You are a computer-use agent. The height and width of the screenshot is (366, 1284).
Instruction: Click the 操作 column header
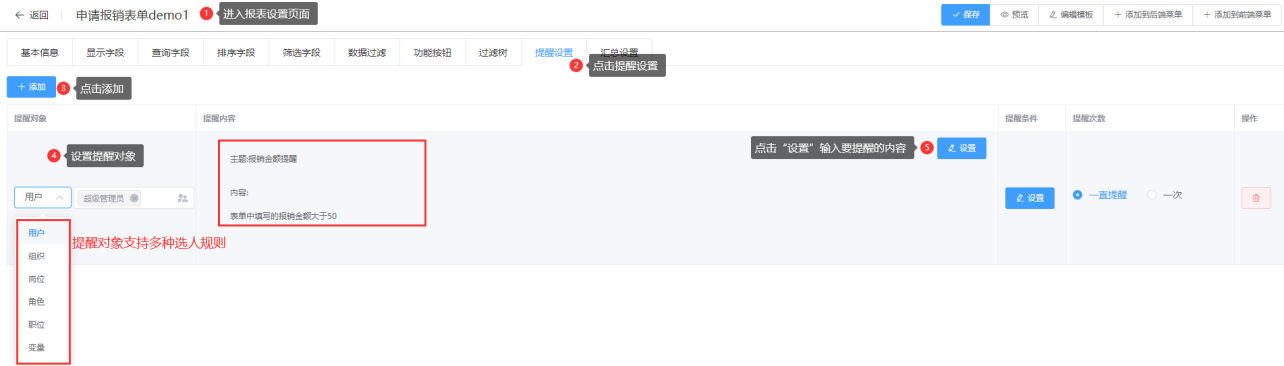pos(1249,118)
